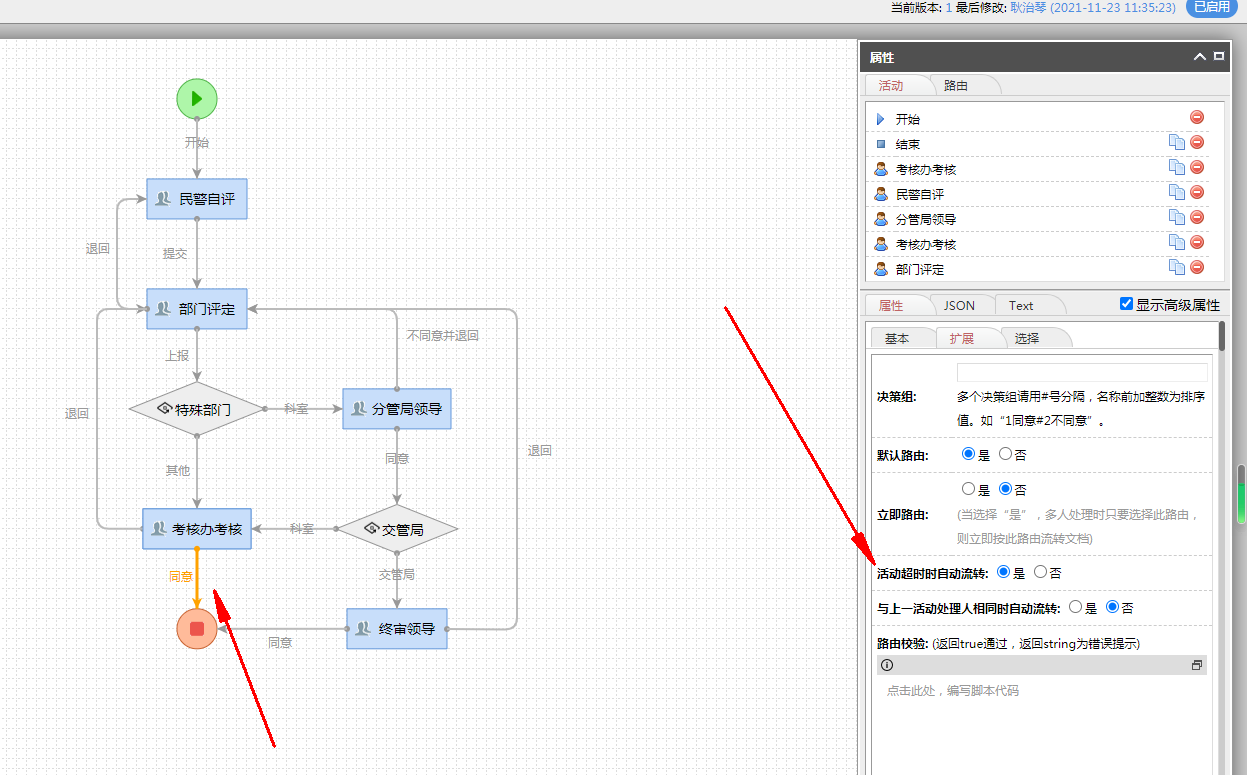Copy the 部门评定 activity
Screen dimensions: 1247x775
1177,267
